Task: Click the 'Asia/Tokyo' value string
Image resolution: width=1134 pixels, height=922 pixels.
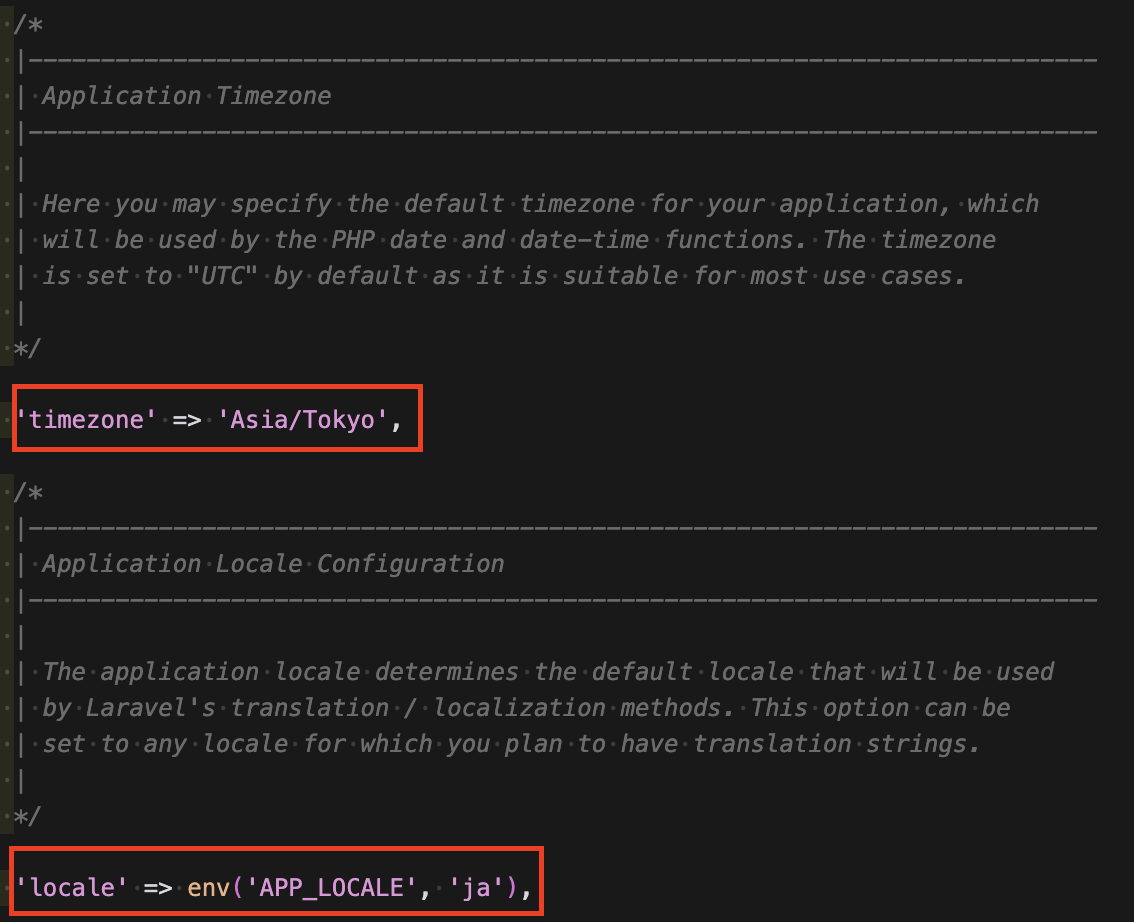Action: [x=302, y=420]
